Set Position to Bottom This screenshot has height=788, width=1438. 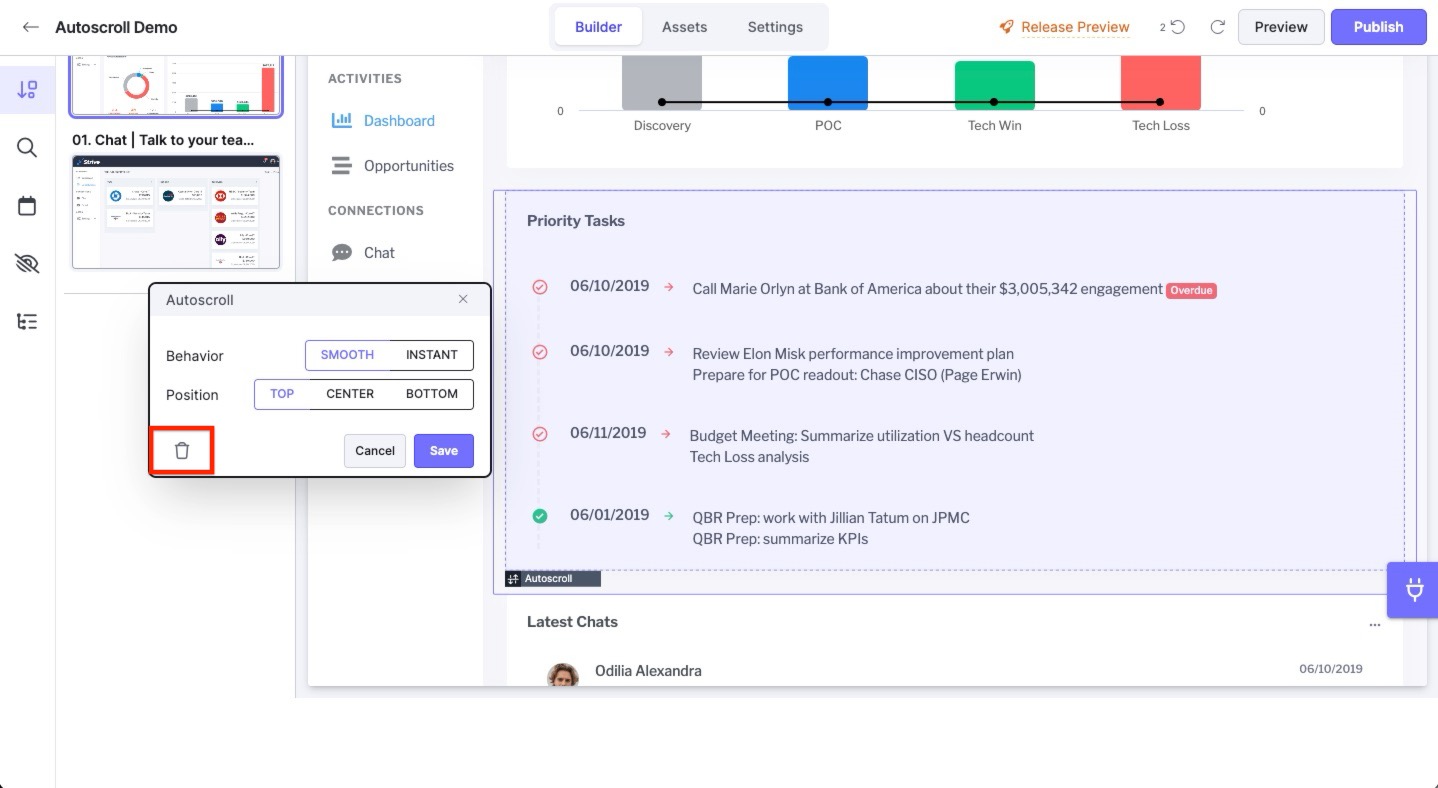(431, 394)
